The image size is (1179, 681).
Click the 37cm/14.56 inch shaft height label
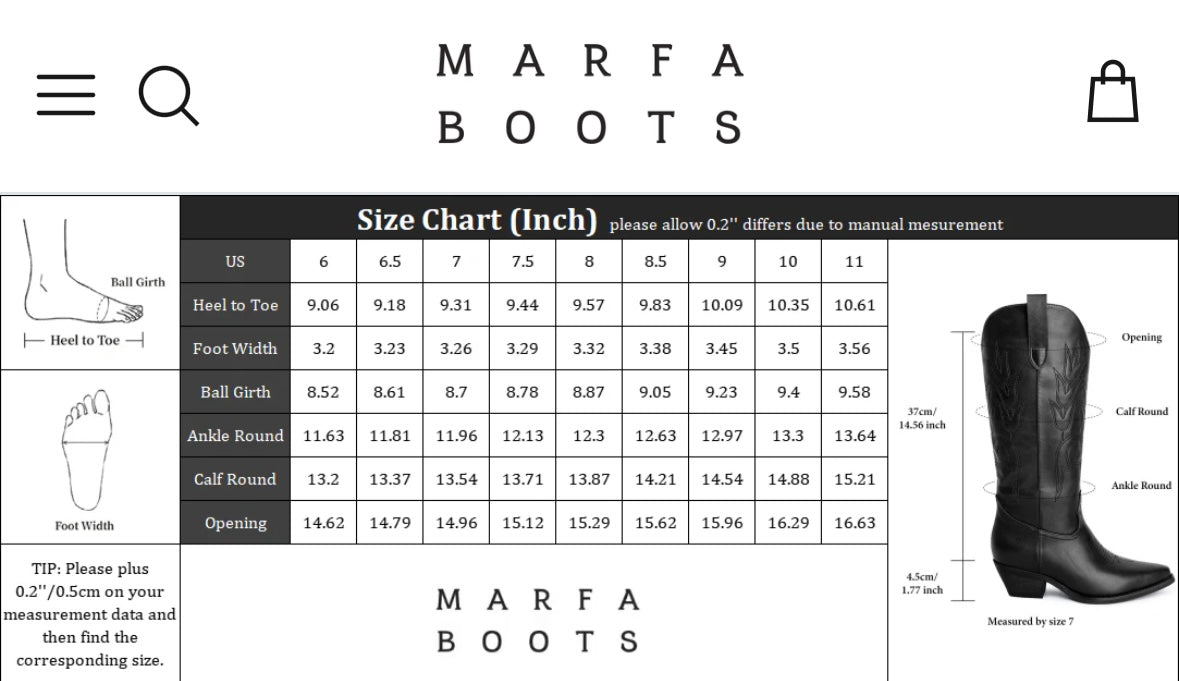[922, 418]
